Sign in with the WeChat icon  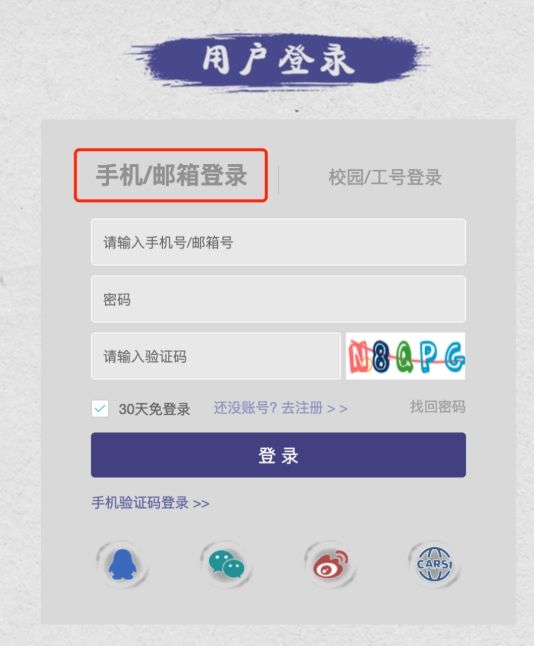[226, 564]
